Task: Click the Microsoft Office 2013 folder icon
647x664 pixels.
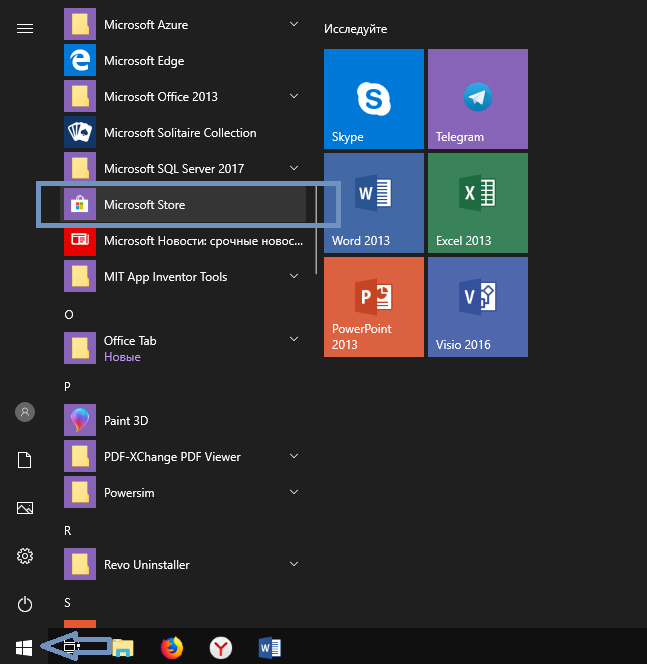Action: pyautogui.click(x=80, y=96)
